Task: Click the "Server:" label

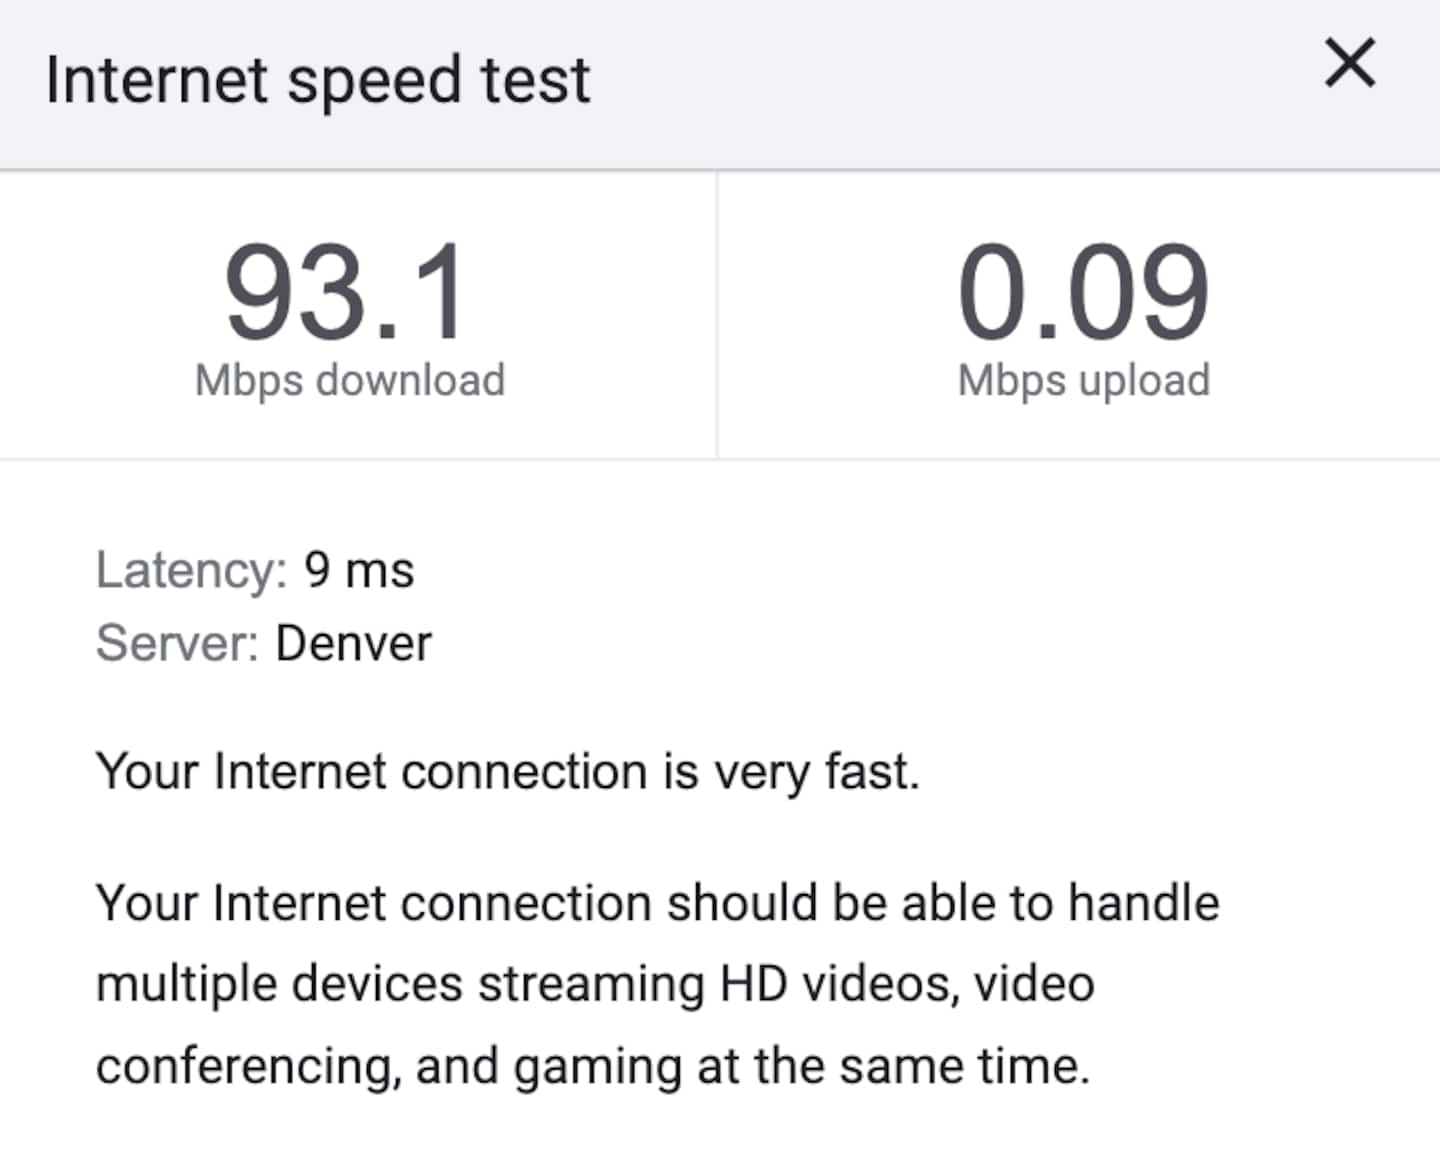Action: [177, 643]
